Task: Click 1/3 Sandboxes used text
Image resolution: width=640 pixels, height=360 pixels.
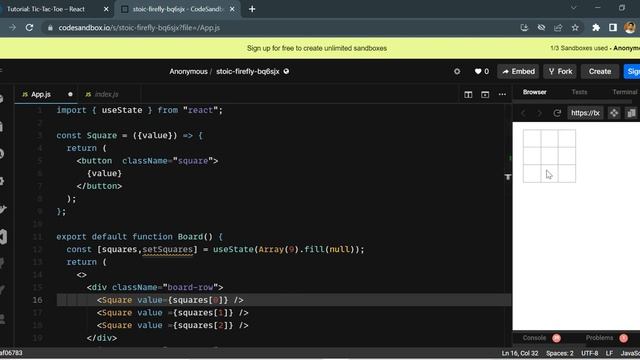Action: (579, 48)
